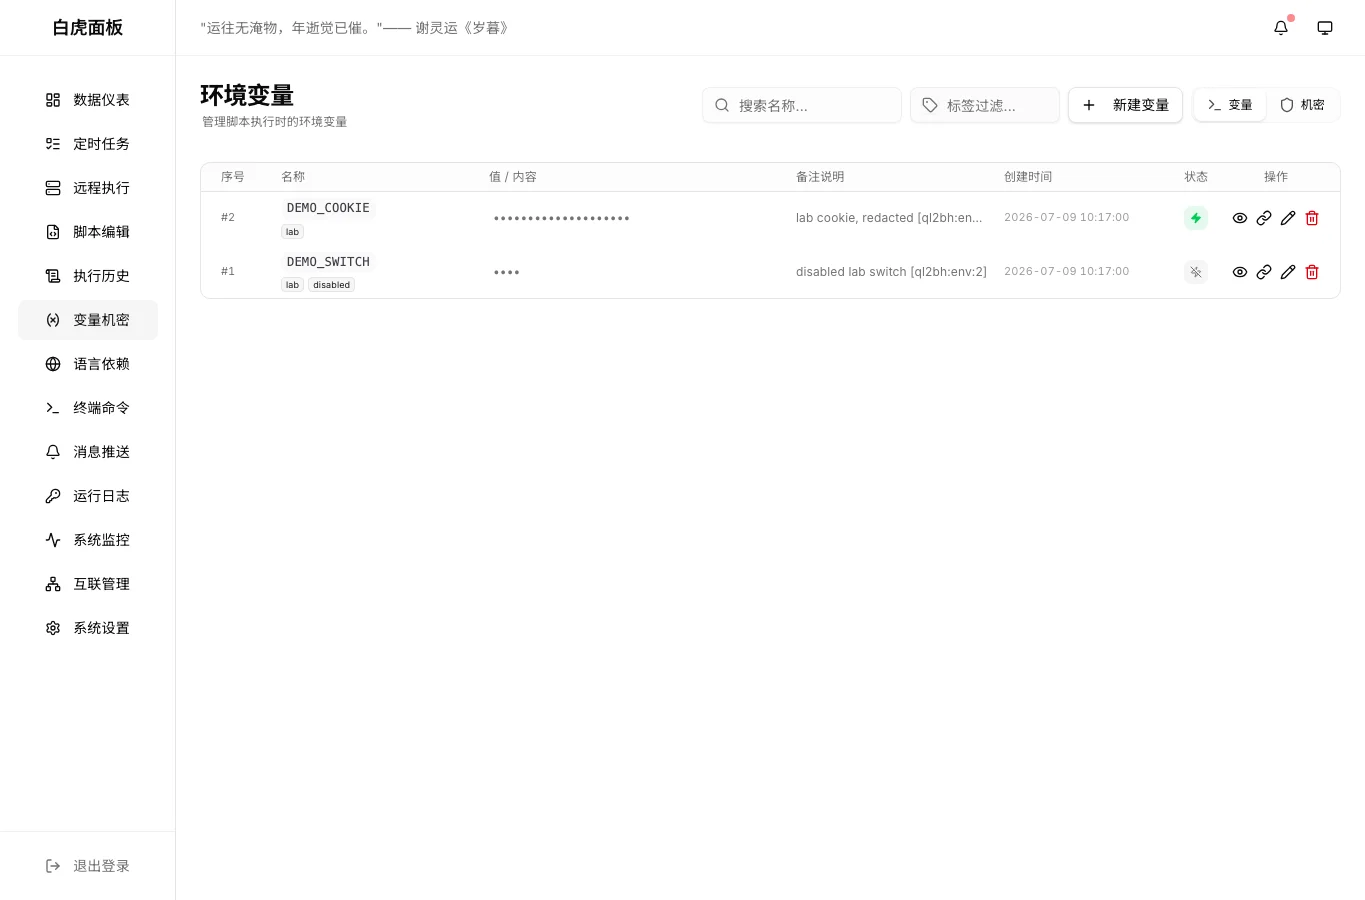Open the notification bell in the header
Screen dimensions: 1365x900
(x=1281, y=28)
